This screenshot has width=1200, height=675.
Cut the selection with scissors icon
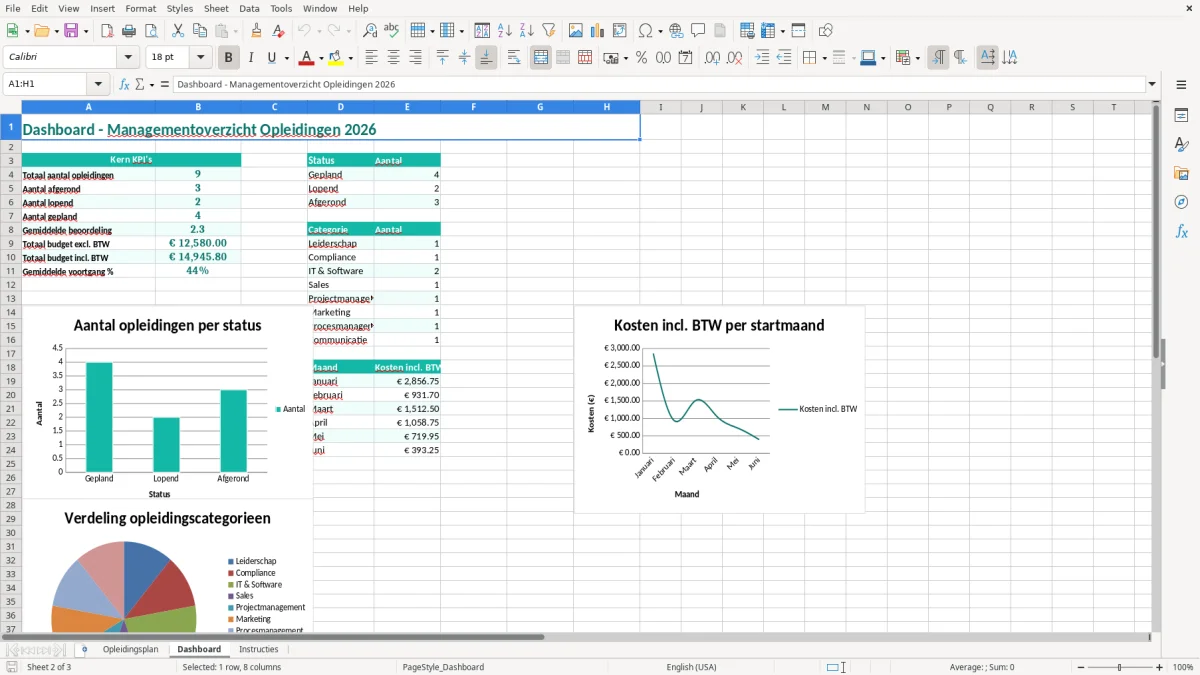pyautogui.click(x=178, y=31)
